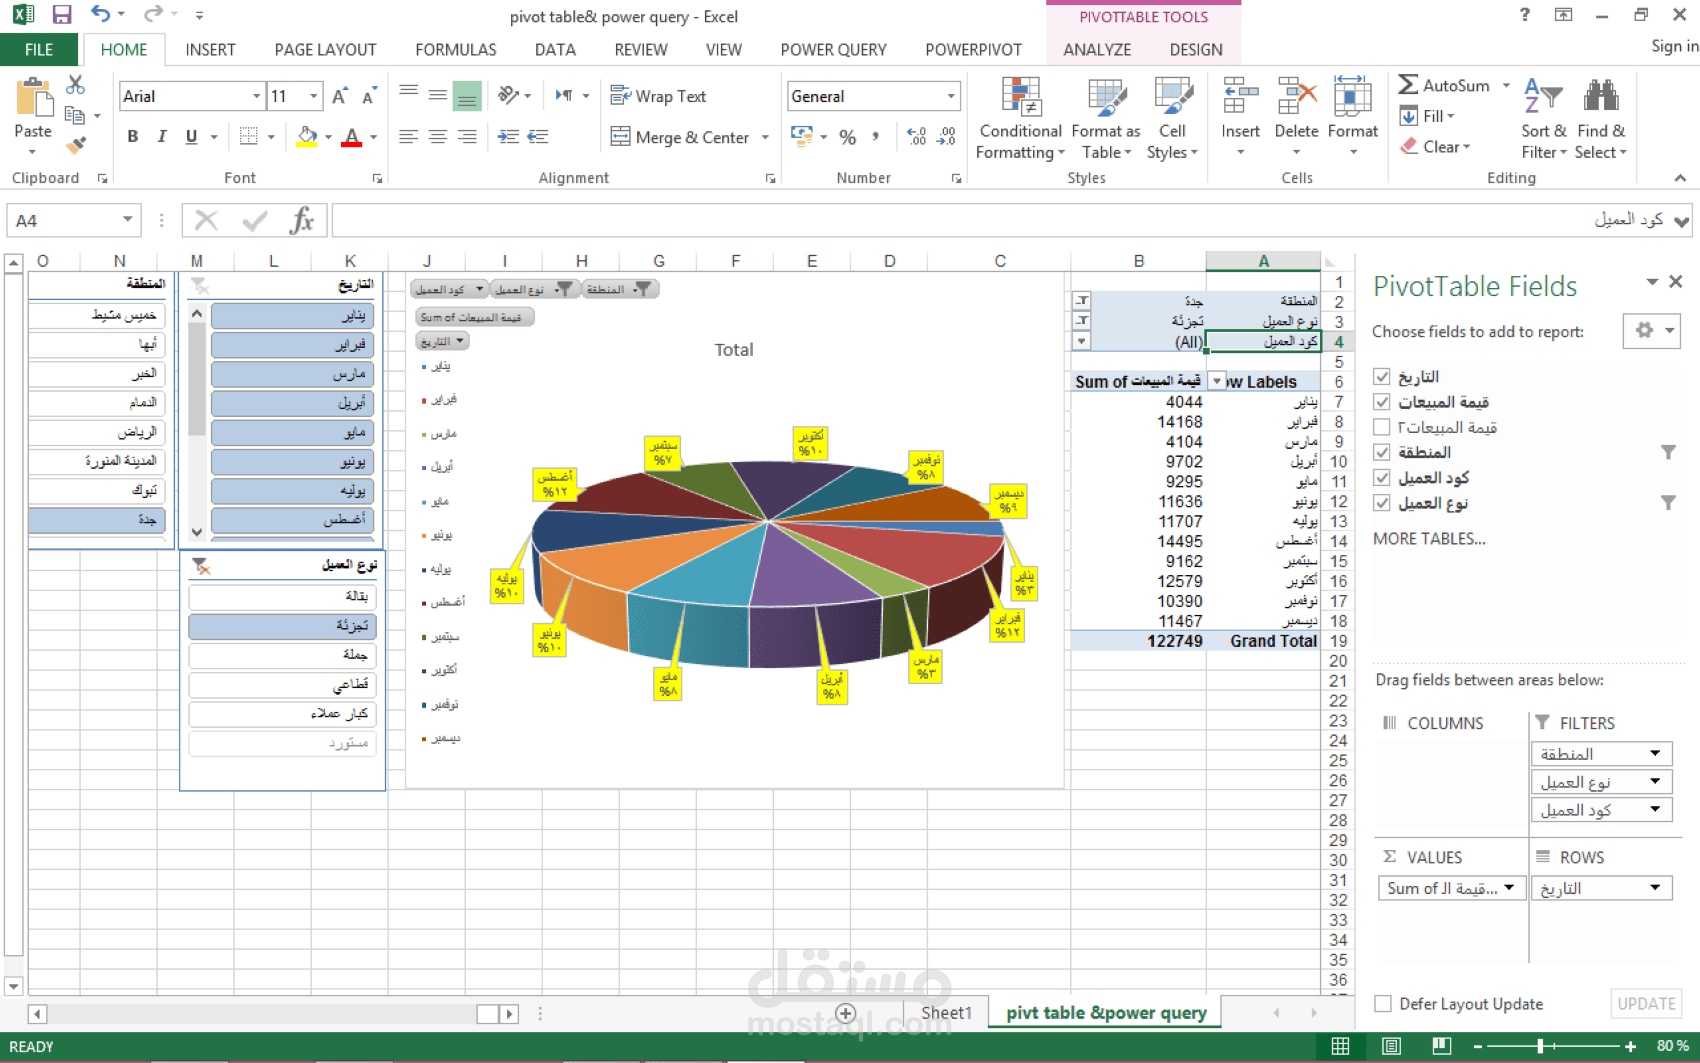Click the AutoSum sigma icon
This screenshot has height=1063, width=1700.
[1408, 85]
